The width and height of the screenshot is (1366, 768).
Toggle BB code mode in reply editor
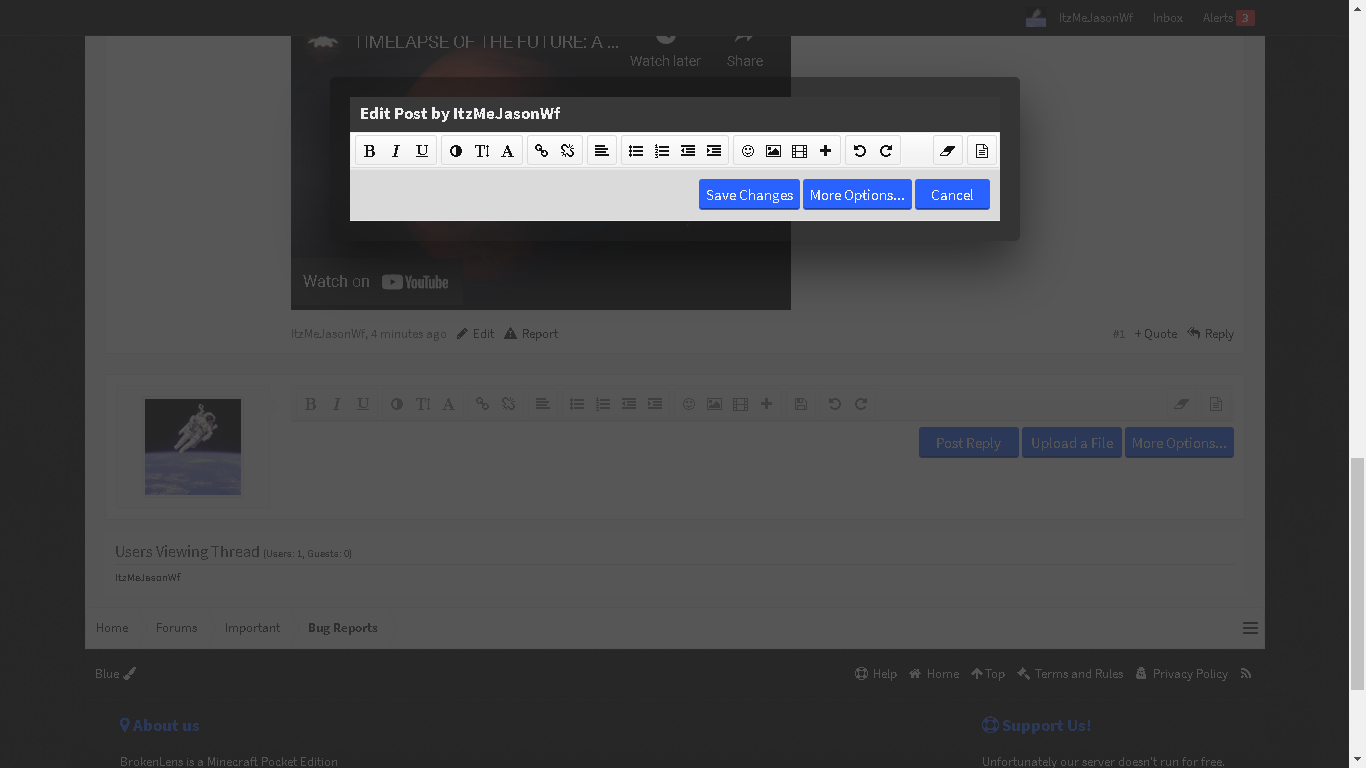(x=1216, y=404)
